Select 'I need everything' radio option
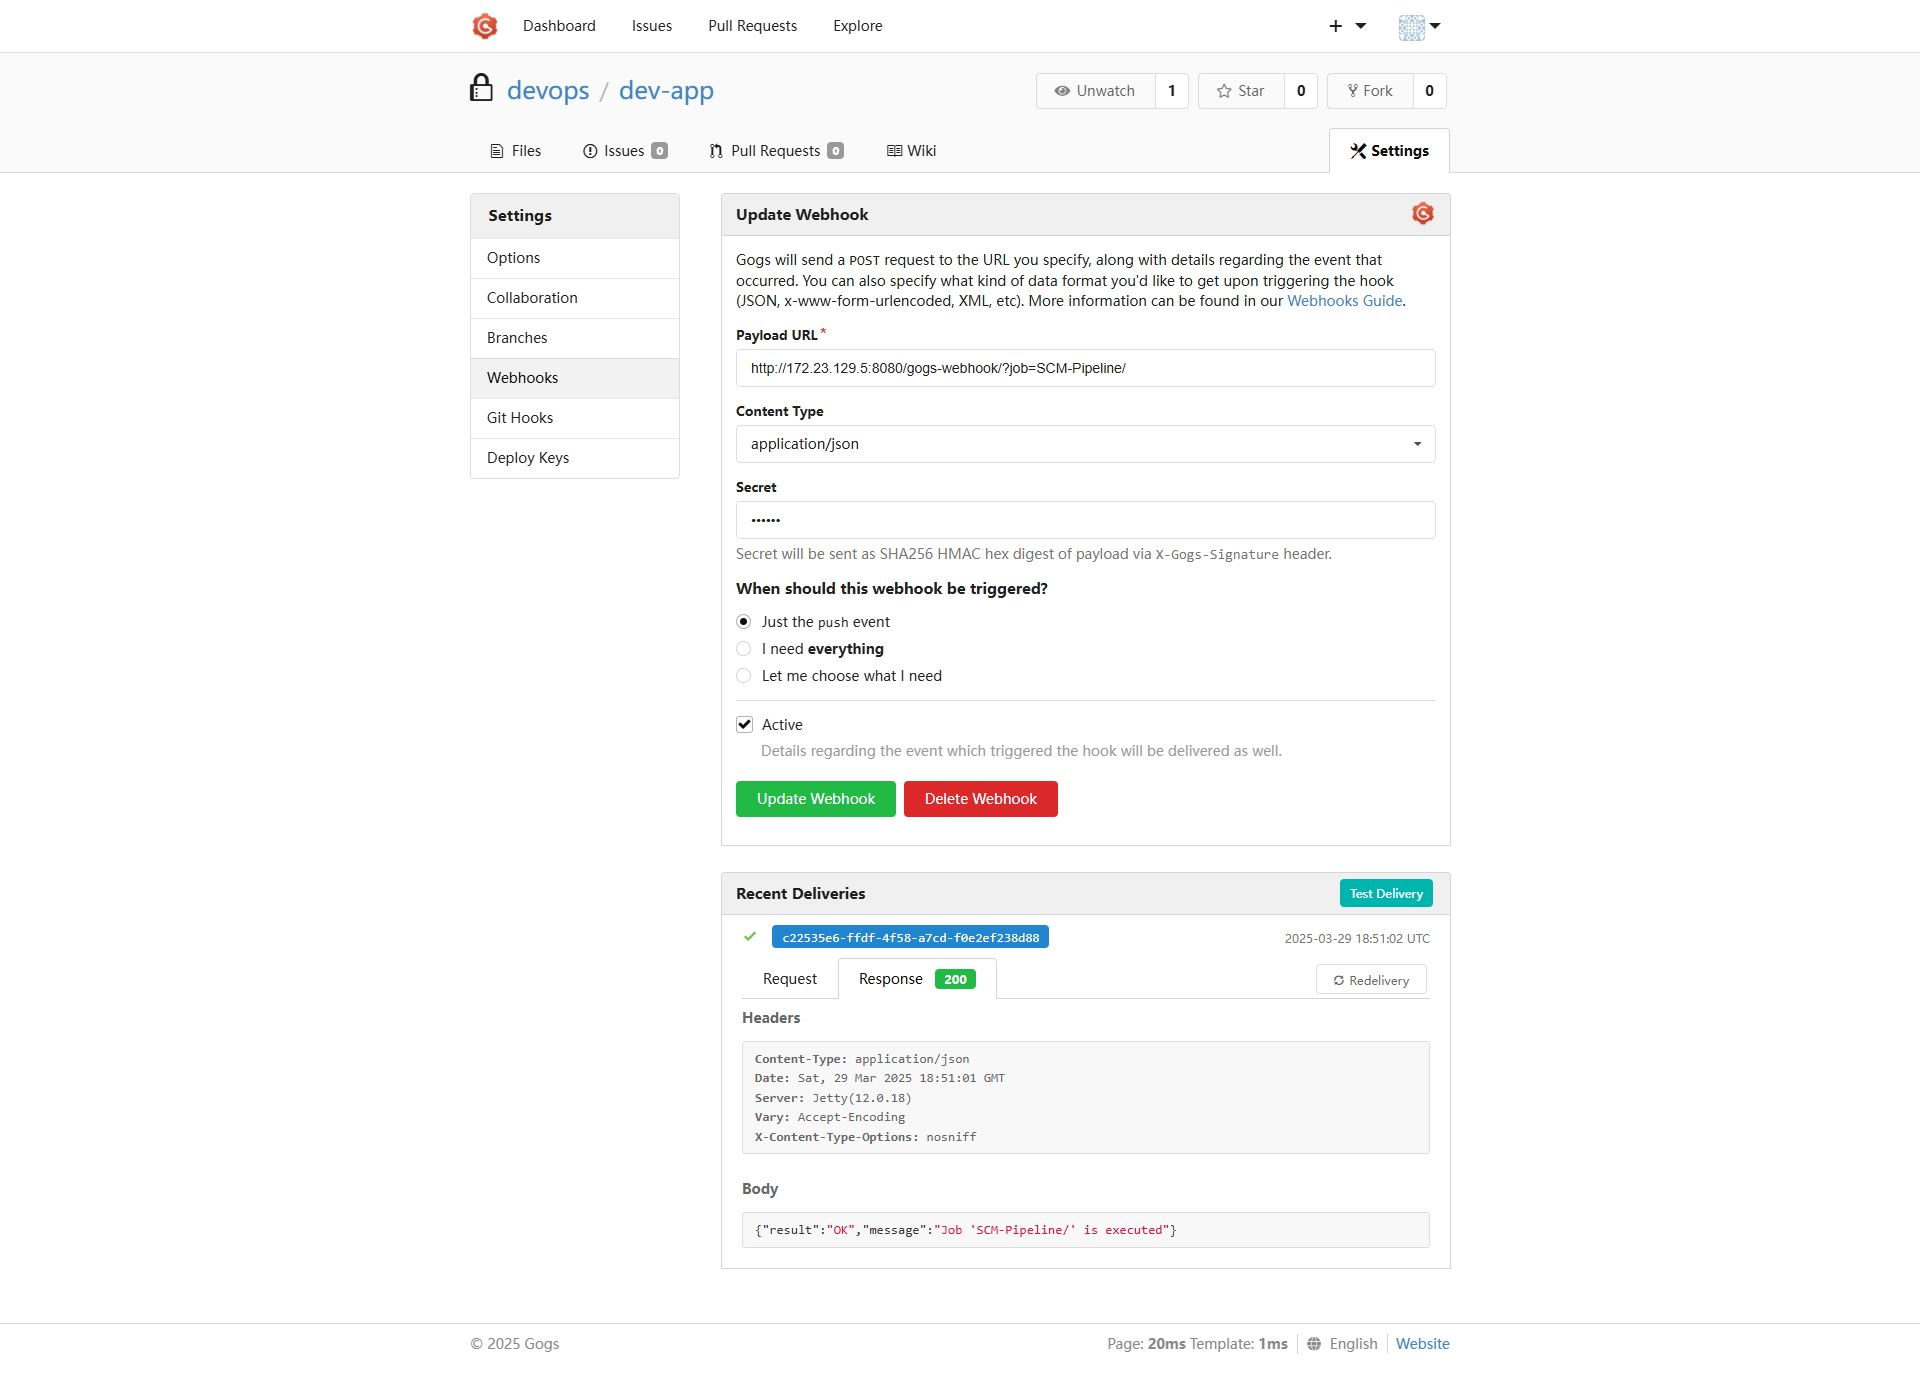This screenshot has width=1920, height=1377. click(744, 649)
